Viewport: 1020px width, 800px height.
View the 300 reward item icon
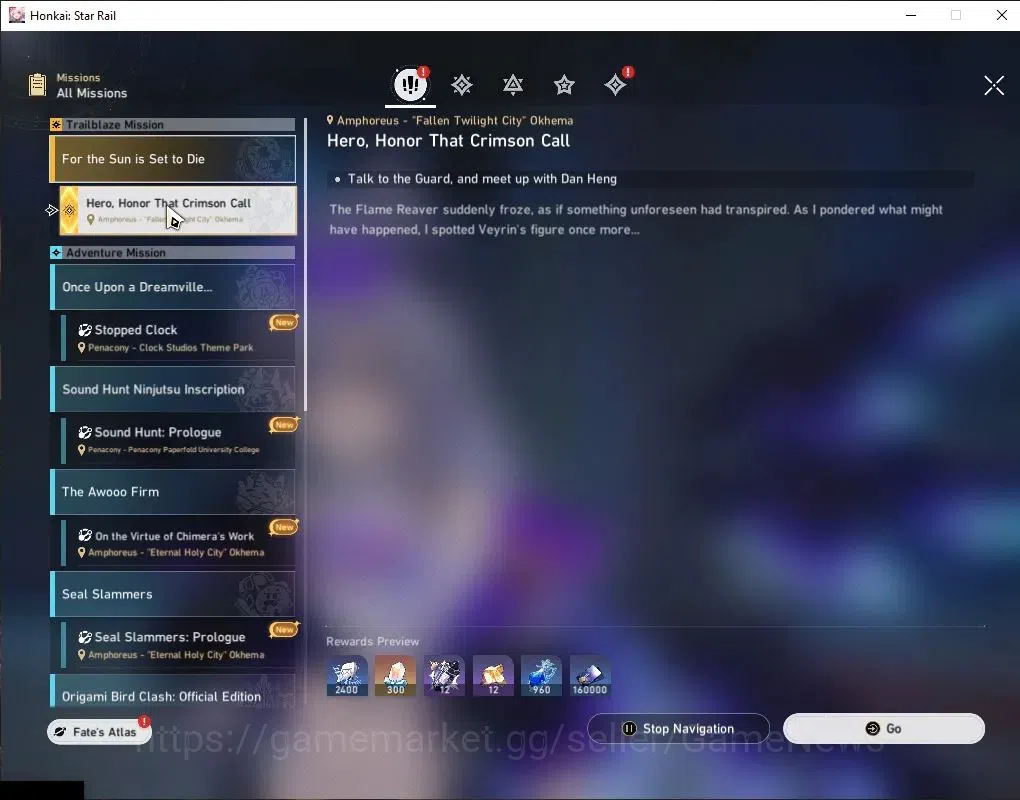396,675
